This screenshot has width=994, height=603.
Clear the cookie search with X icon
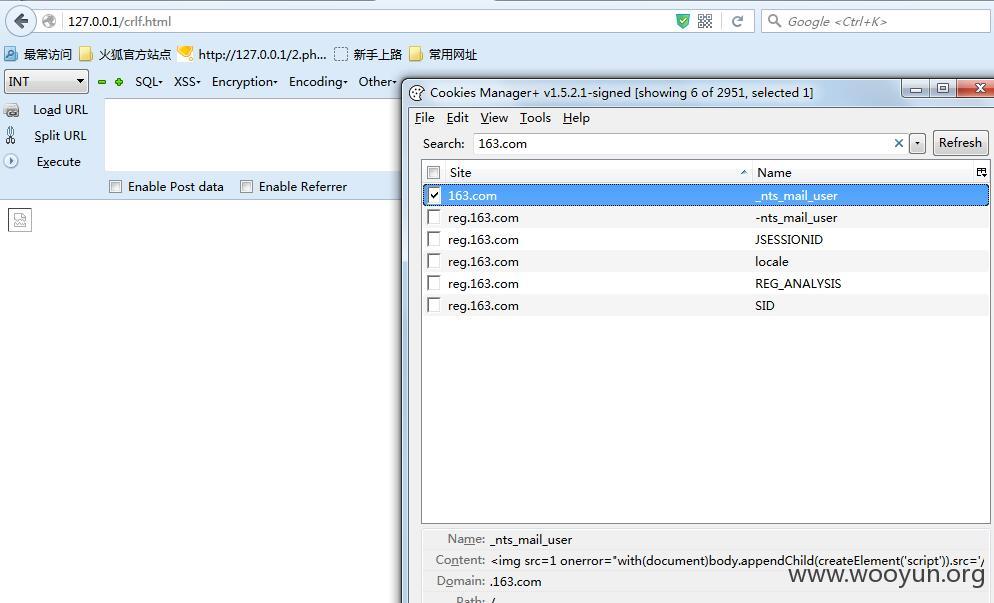[898, 143]
